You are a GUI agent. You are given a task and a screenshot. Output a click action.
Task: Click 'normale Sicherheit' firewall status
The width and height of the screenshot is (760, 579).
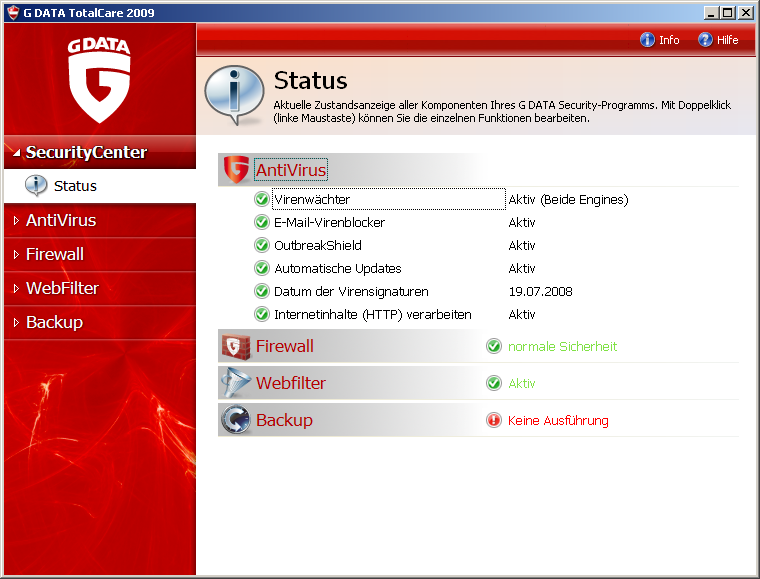click(x=563, y=346)
